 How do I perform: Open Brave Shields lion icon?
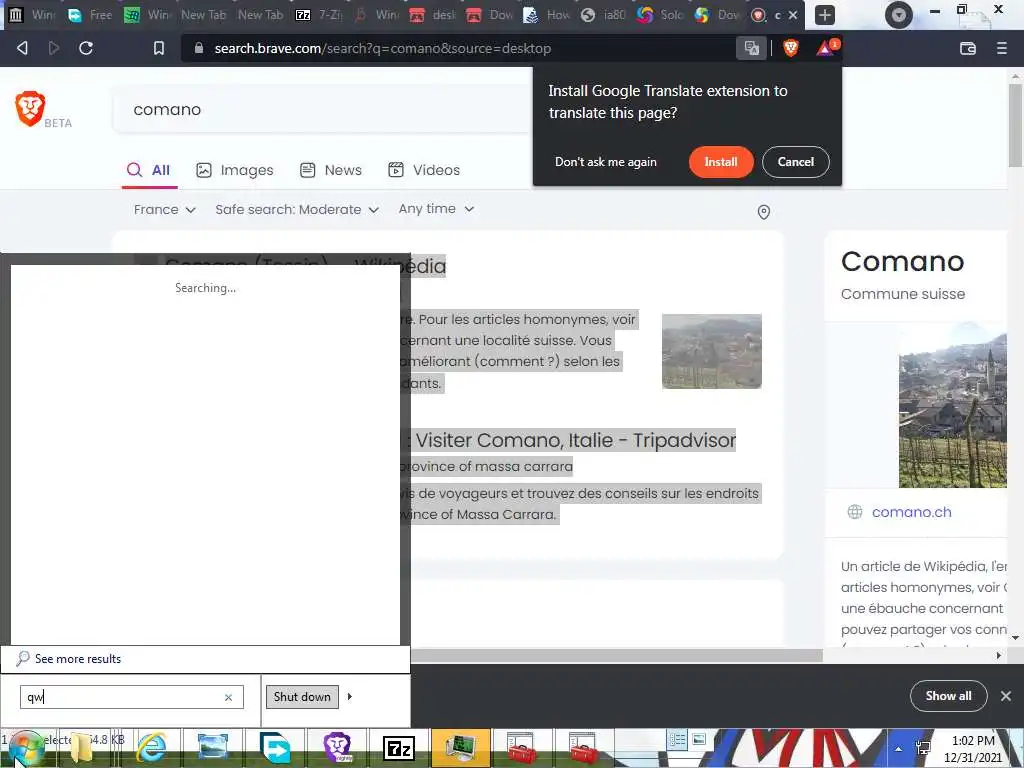coord(790,48)
